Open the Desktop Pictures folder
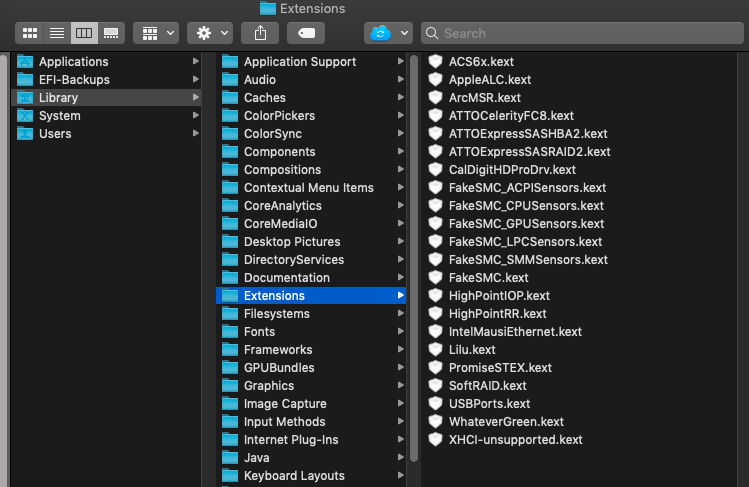Image resolution: width=749 pixels, height=487 pixels. pos(311,242)
